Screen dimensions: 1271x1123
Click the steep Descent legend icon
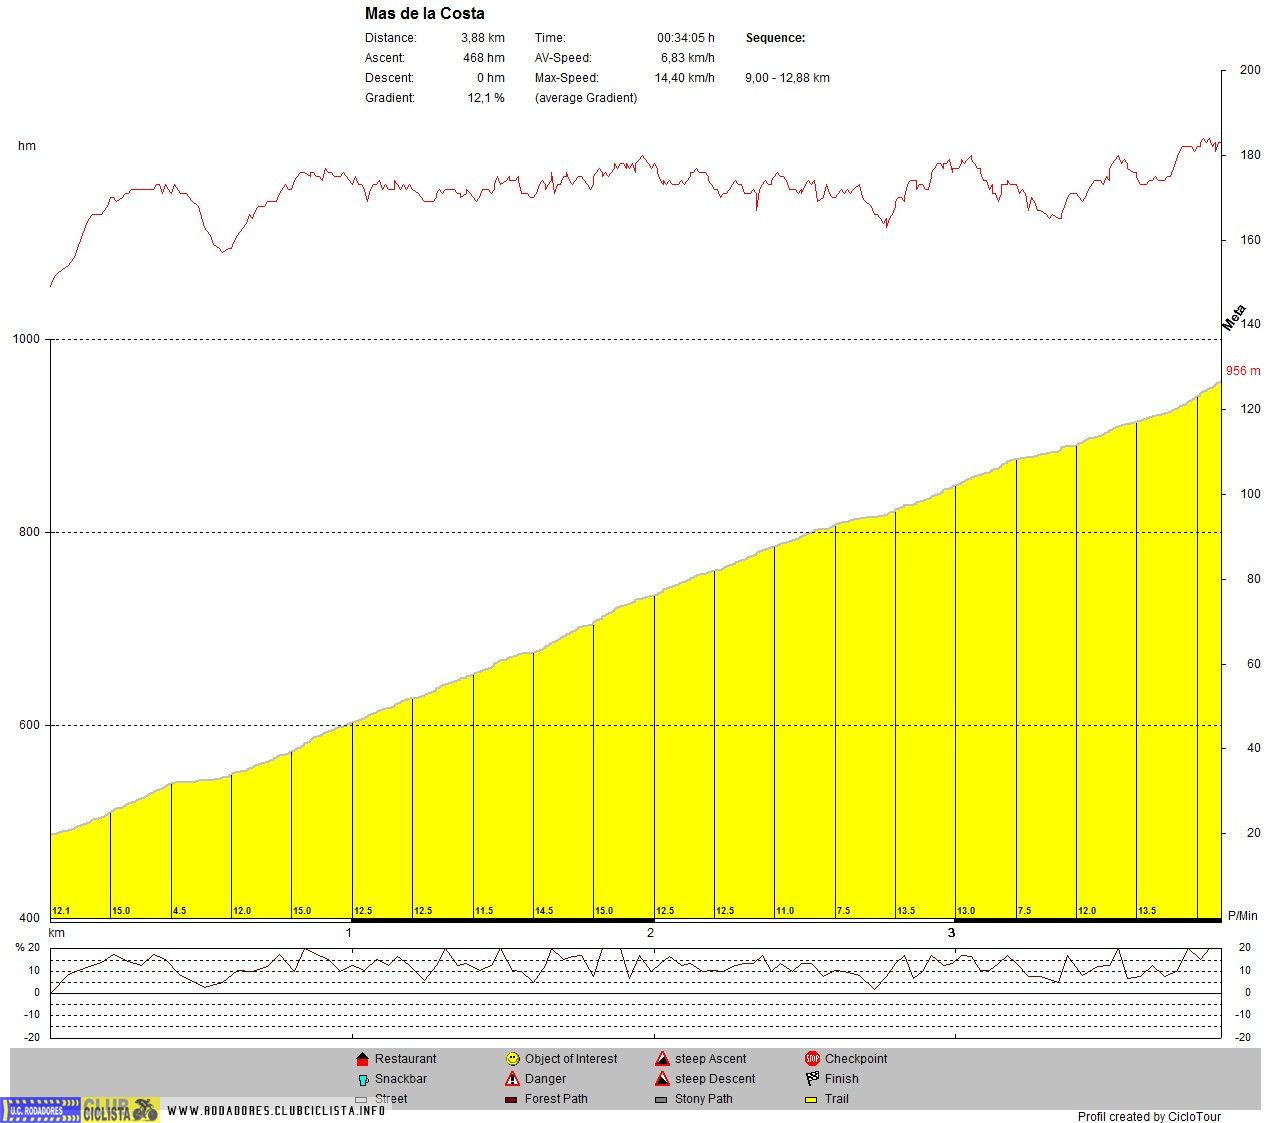click(662, 1079)
